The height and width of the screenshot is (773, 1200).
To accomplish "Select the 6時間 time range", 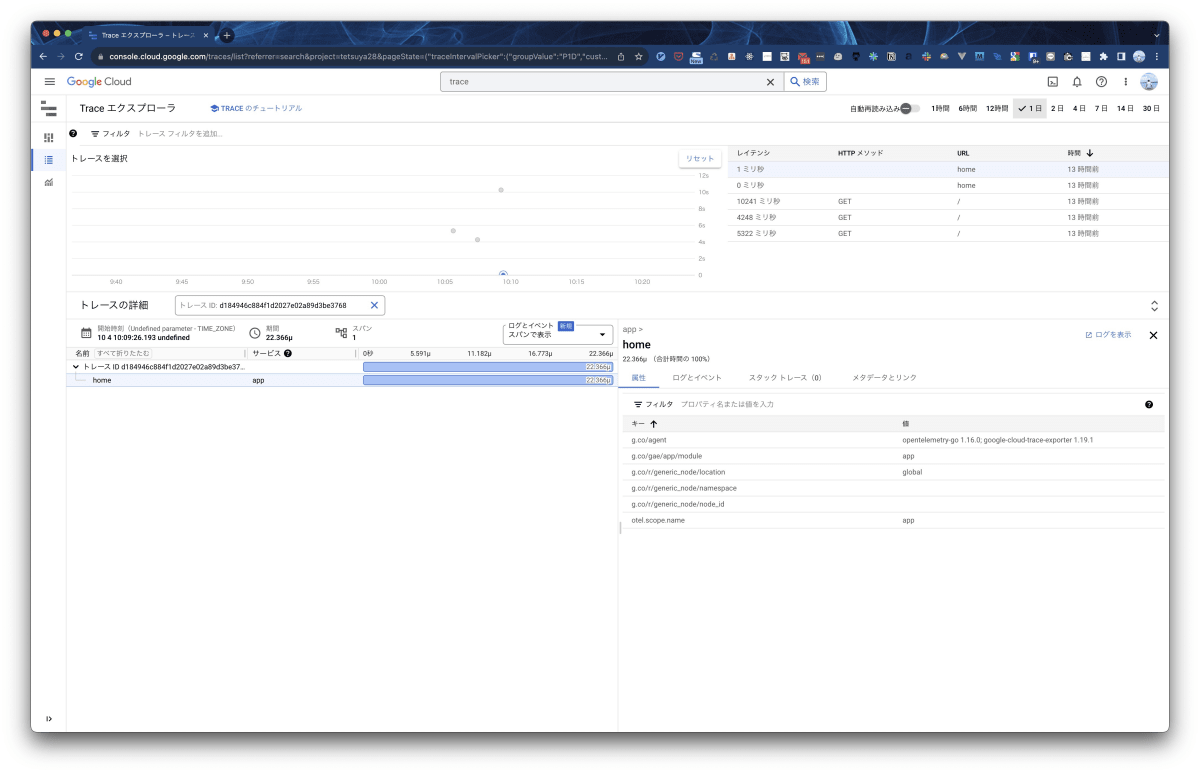I will [x=967, y=108].
